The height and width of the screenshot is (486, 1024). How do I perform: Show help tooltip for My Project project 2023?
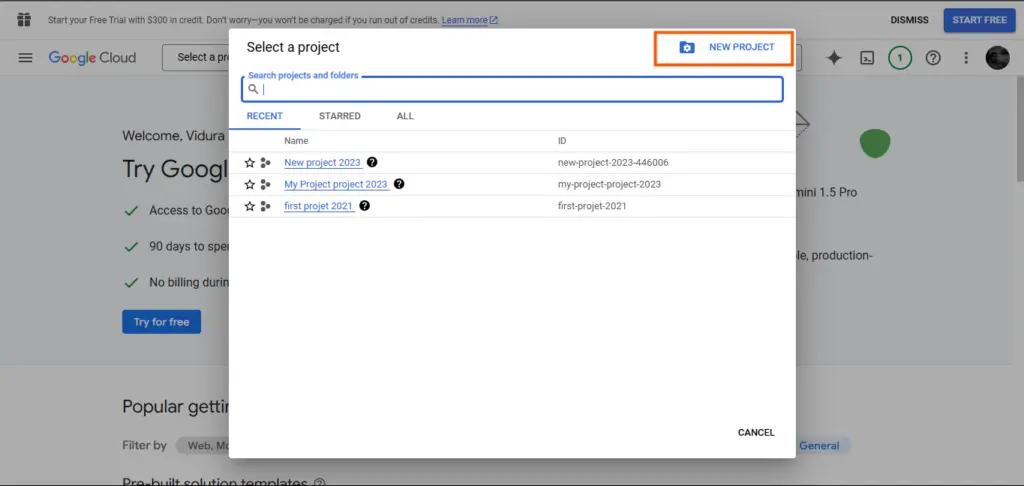pos(399,184)
